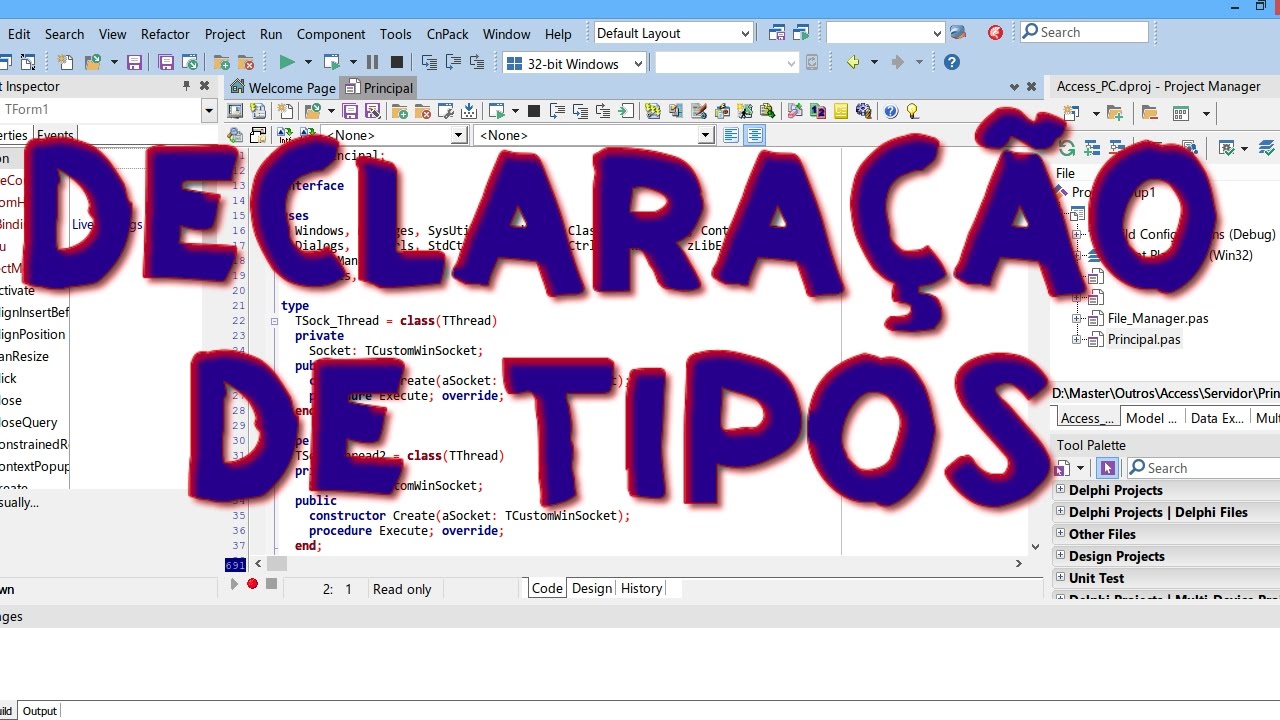Click the blue Help question mark icon
1280x720 pixels.
(x=952, y=62)
